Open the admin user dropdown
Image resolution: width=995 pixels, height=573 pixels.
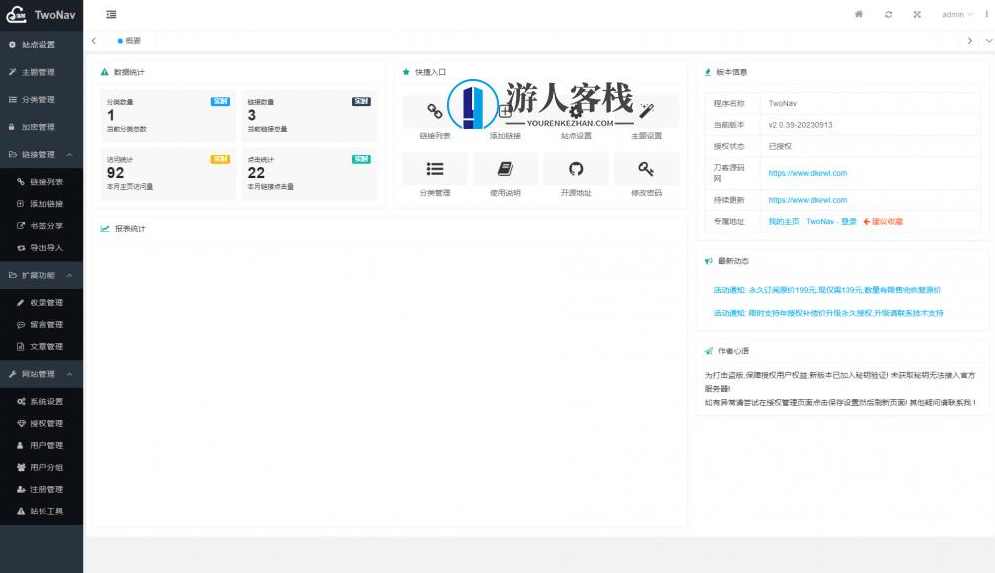(957, 14)
